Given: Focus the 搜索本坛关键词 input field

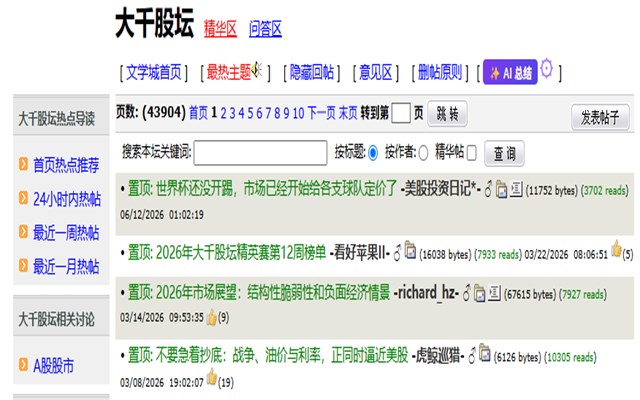Looking at the screenshot, I should (260, 153).
